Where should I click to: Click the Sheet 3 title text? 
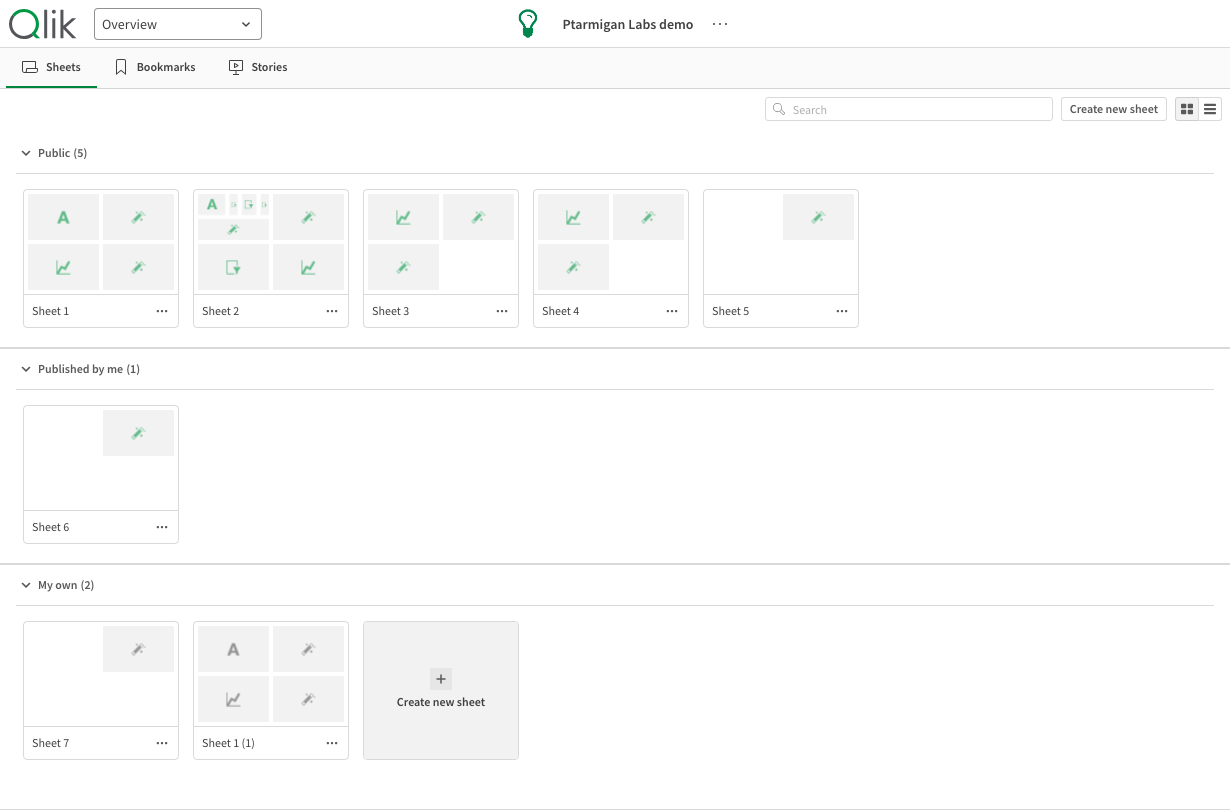coord(390,311)
